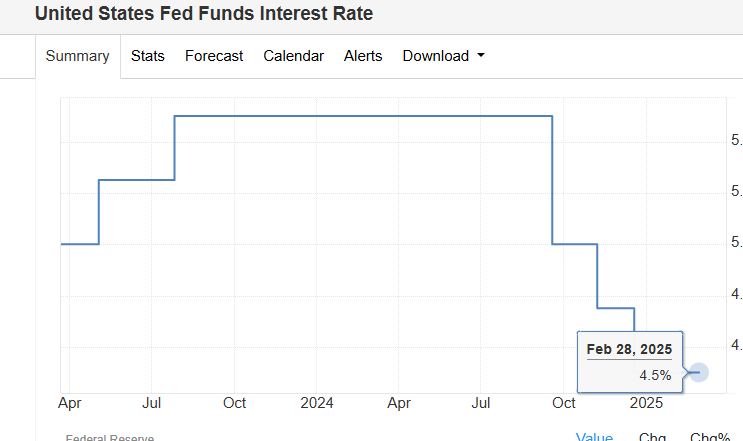Click the 4.5% value in tooltip
Screen dimensions: 743x441
[655, 375]
